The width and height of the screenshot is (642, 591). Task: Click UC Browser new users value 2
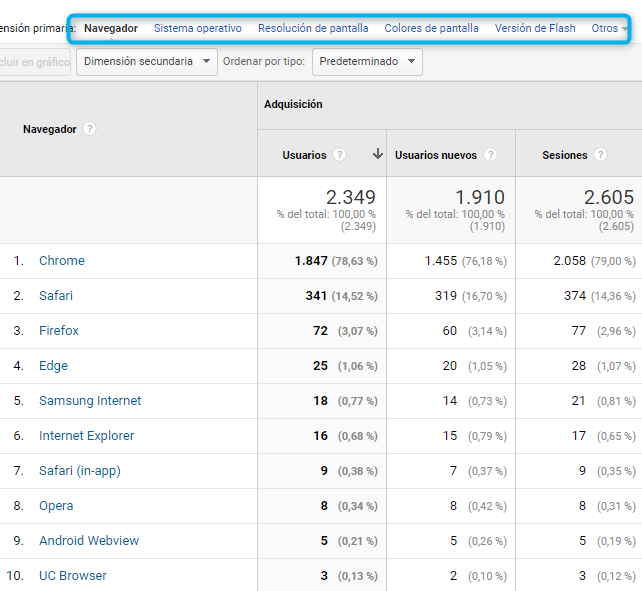(x=453, y=576)
